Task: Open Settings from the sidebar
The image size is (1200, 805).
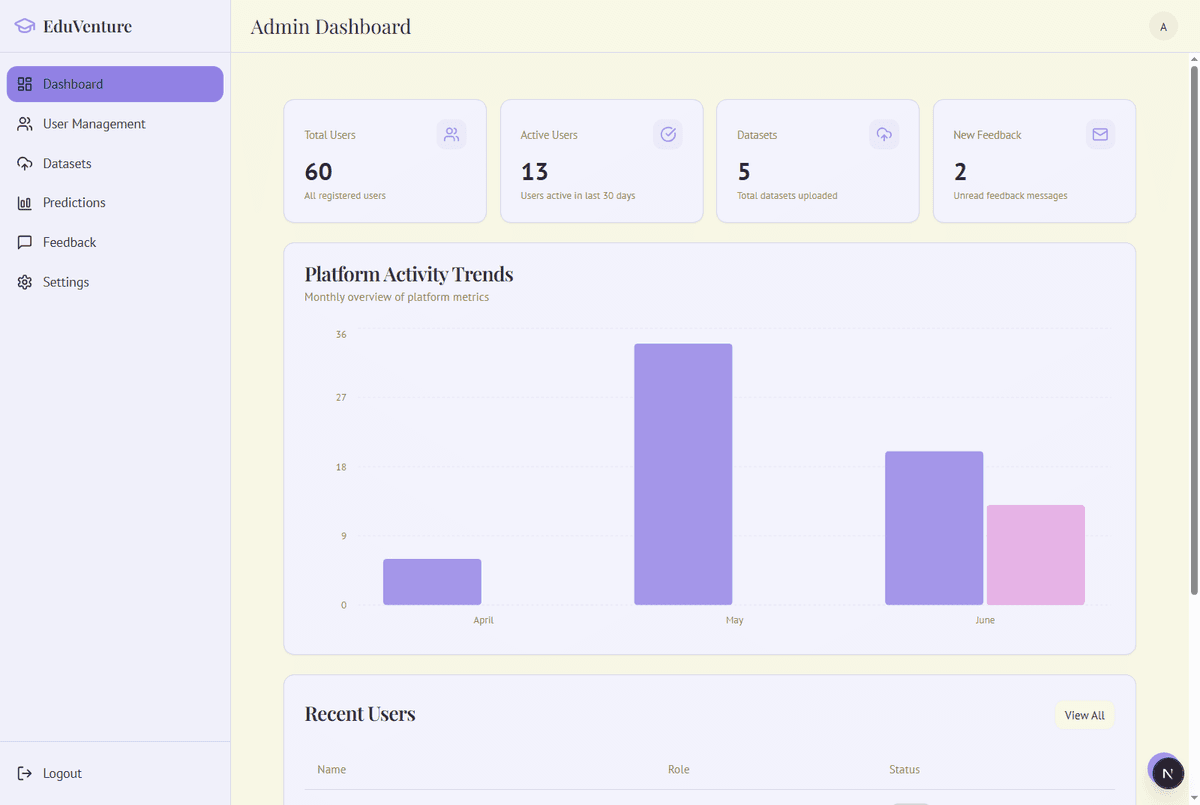Action: click(x=115, y=282)
